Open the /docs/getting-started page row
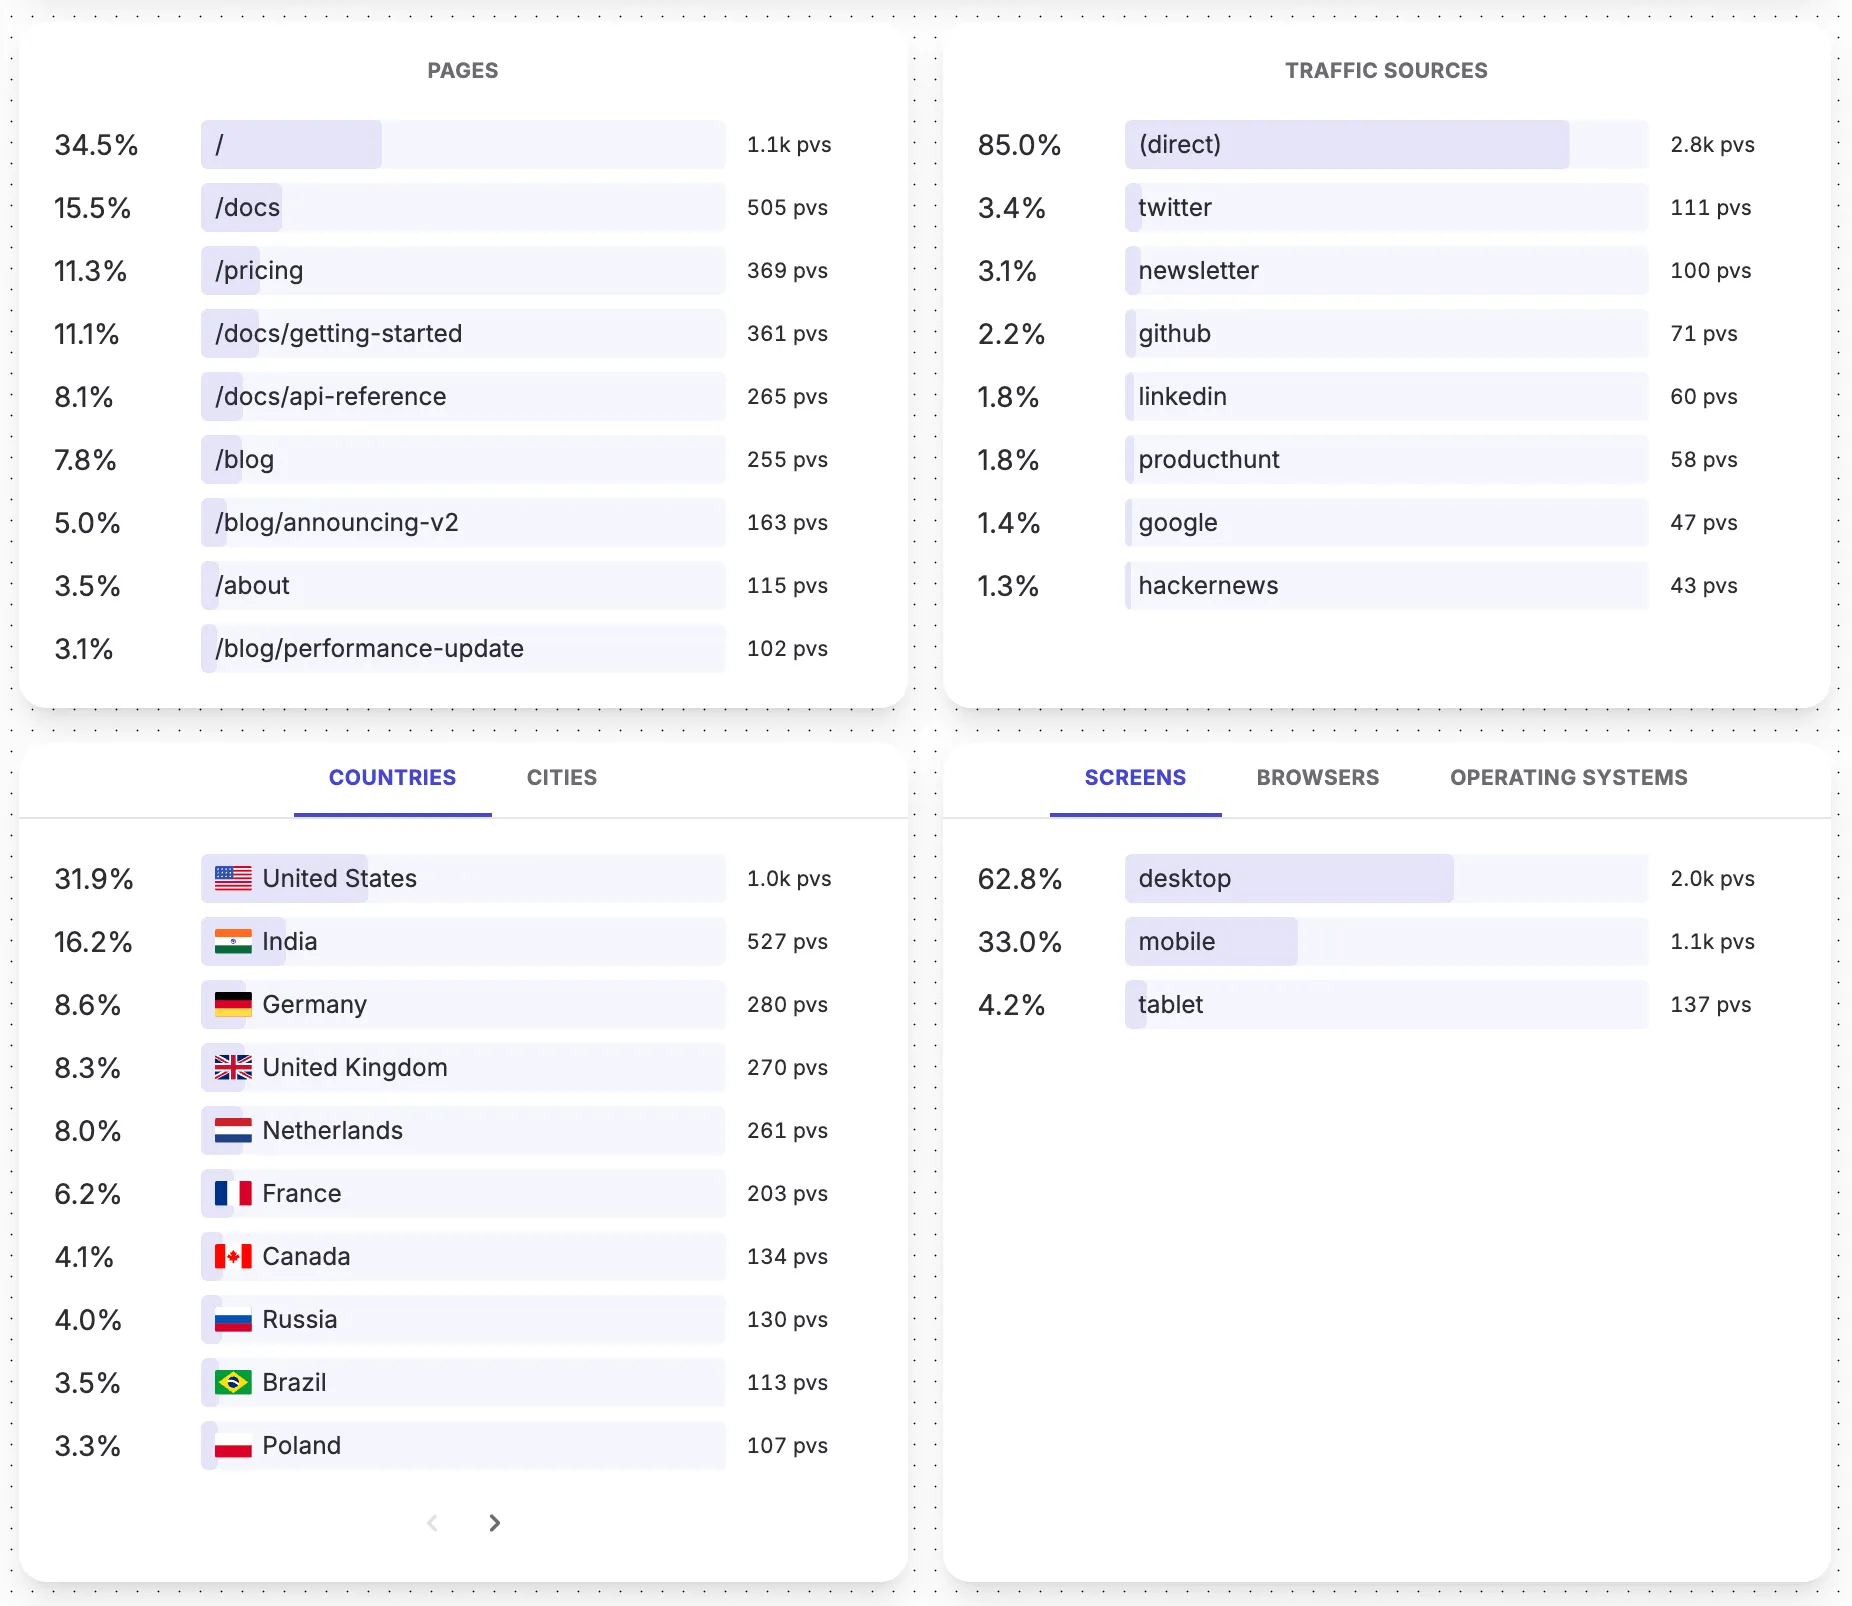 tap(462, 334)
